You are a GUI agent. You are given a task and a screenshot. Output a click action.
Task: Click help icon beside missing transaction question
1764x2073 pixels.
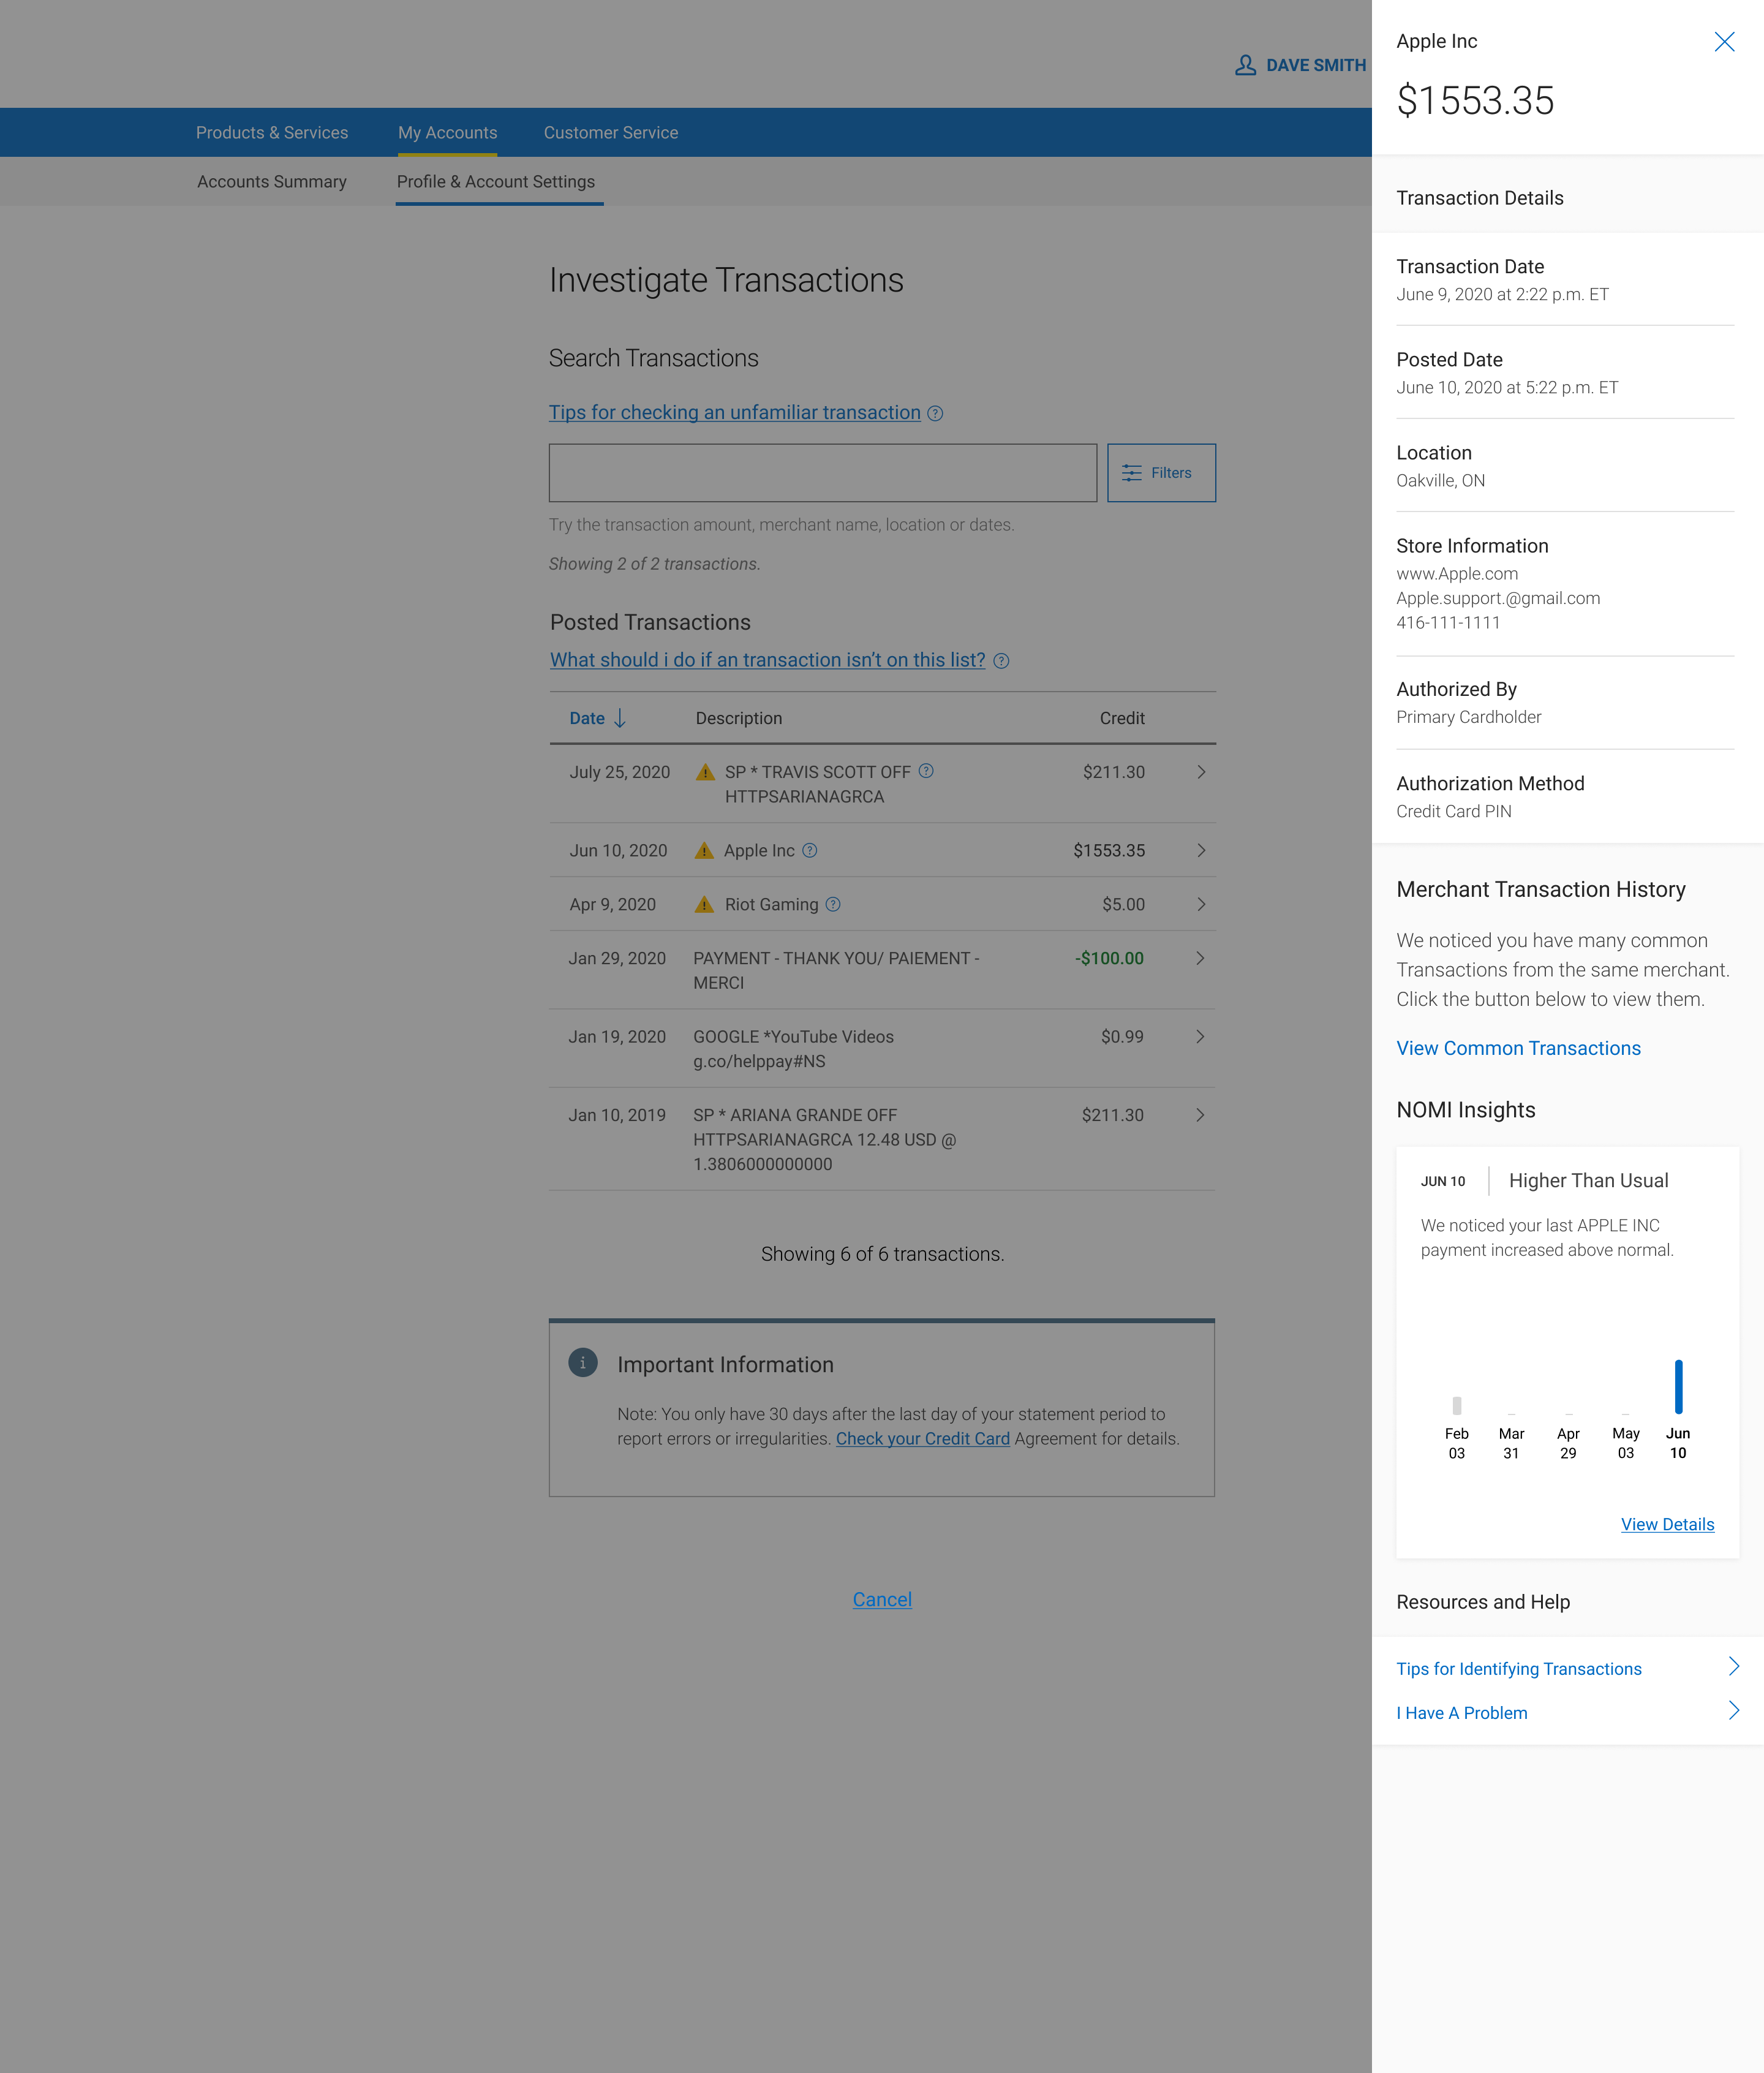(x=1001, y=661)
